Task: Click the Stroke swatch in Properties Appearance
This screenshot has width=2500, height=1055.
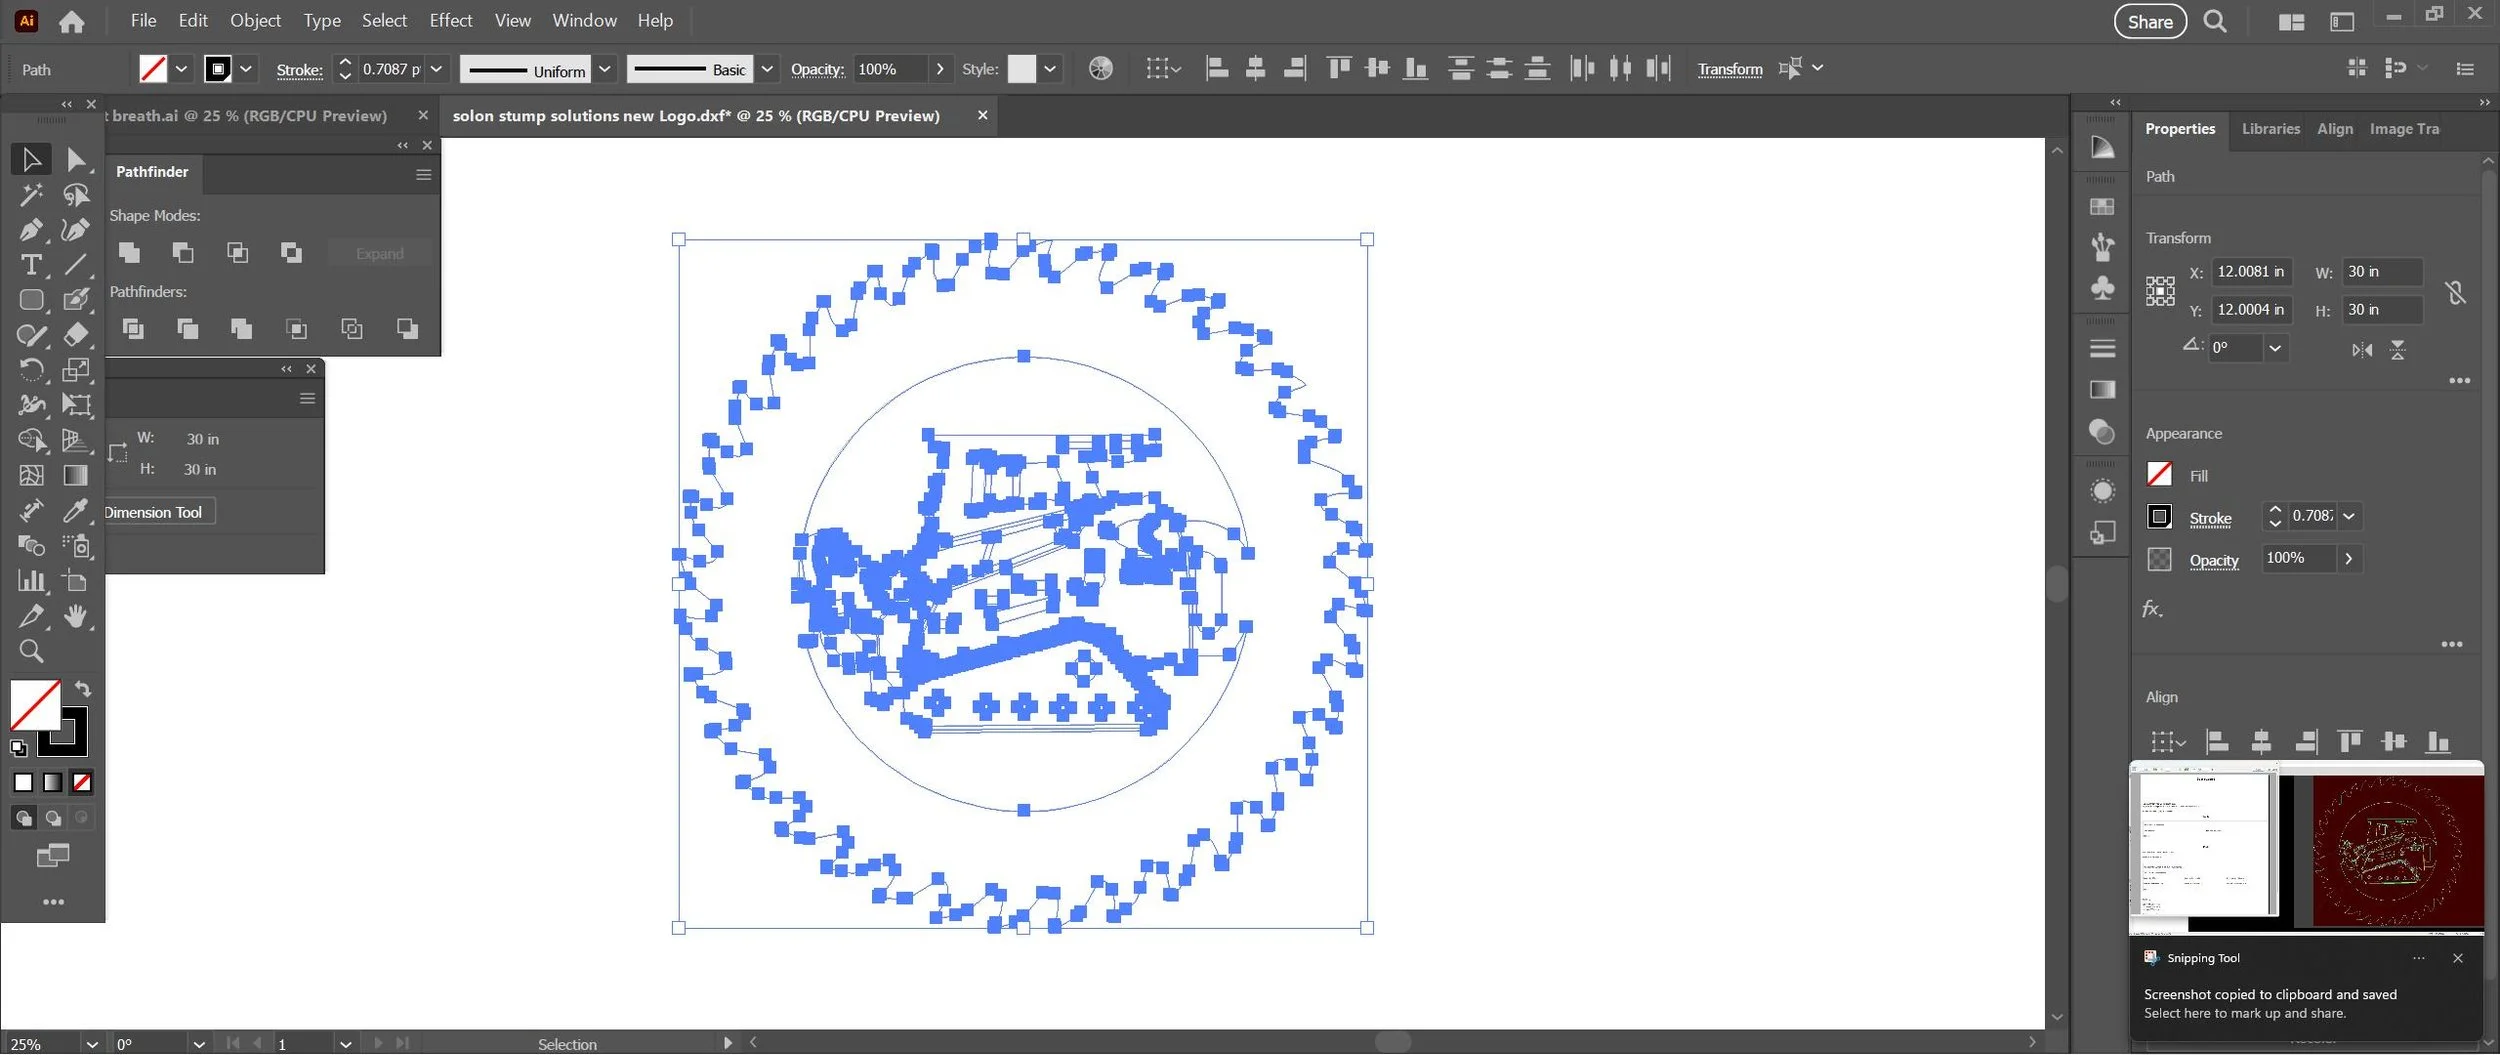Action: 2159,517
